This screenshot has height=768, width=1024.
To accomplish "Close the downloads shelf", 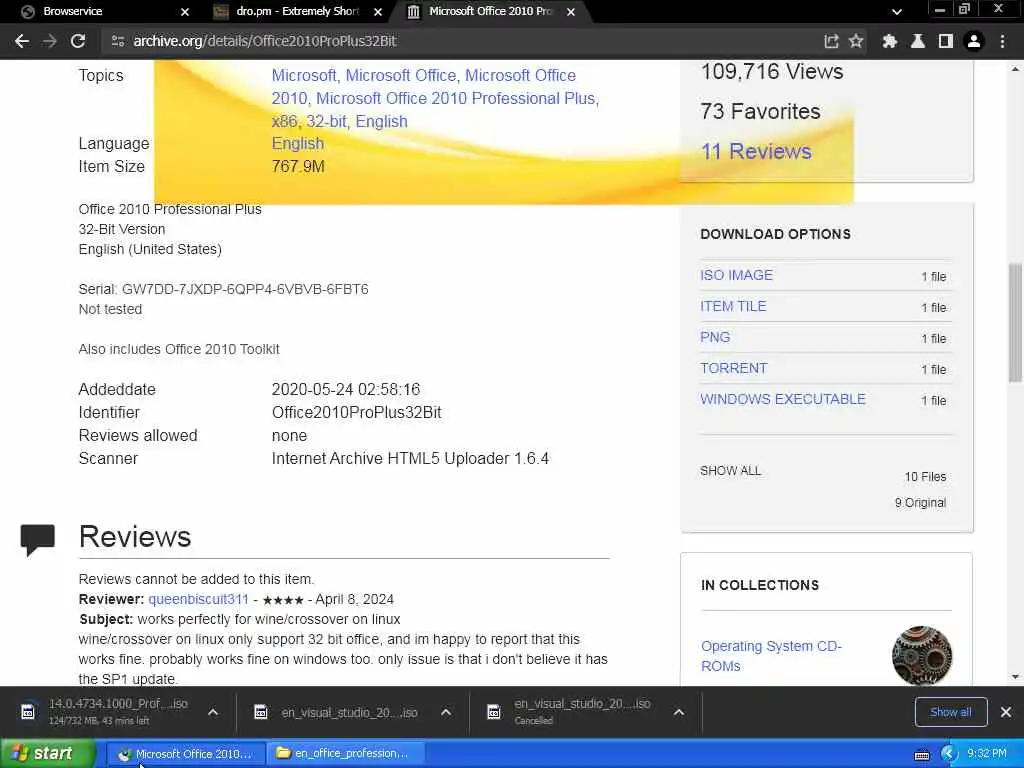I will pos(1006,712).
